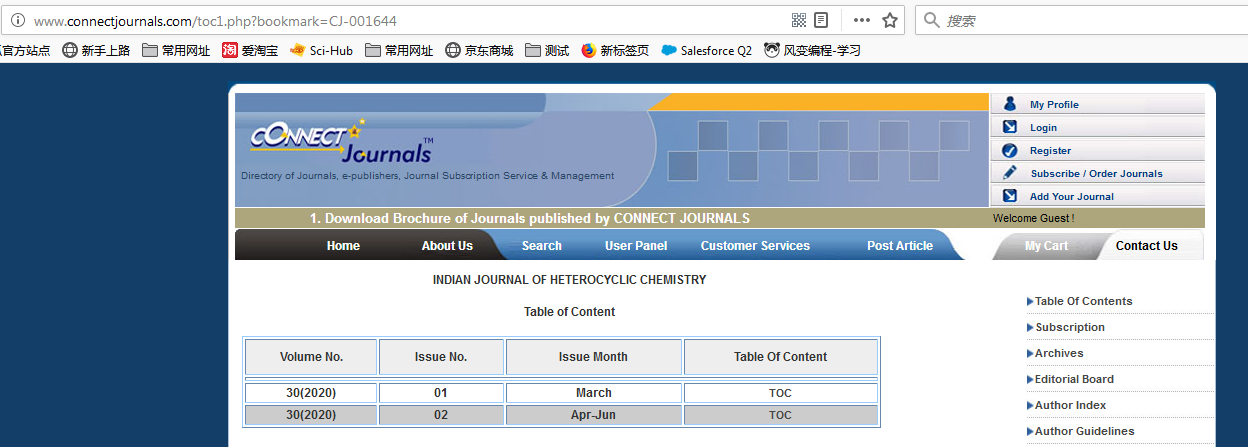Click the Subscribe pencil icon
1248x447 pixels.
pyautogui.click(x=1009, y=173)
